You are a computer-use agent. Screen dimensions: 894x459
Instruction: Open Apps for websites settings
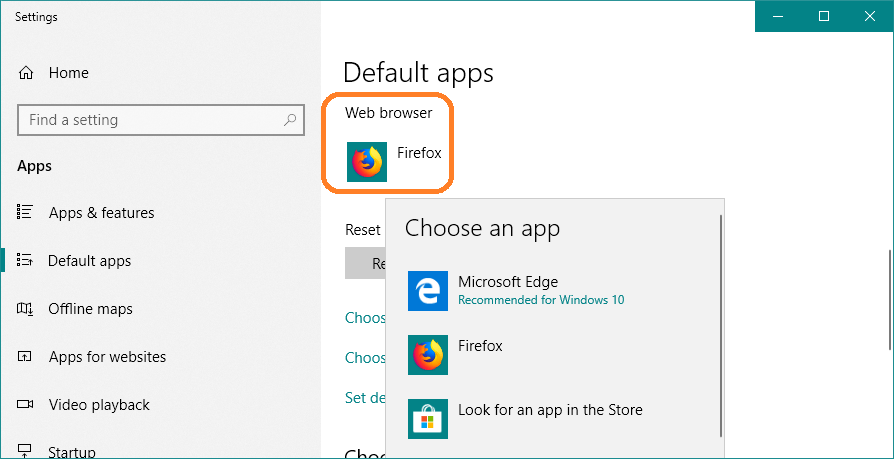[x=108, y=357]
